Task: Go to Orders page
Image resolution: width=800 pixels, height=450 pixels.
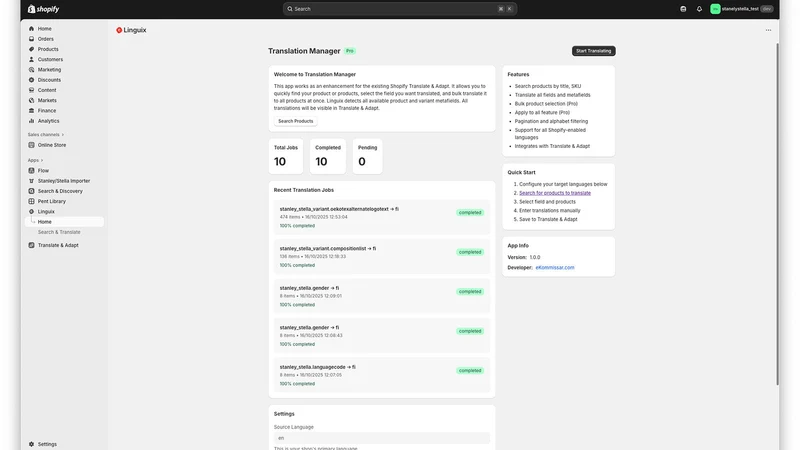Action: (x=45, y=39)
